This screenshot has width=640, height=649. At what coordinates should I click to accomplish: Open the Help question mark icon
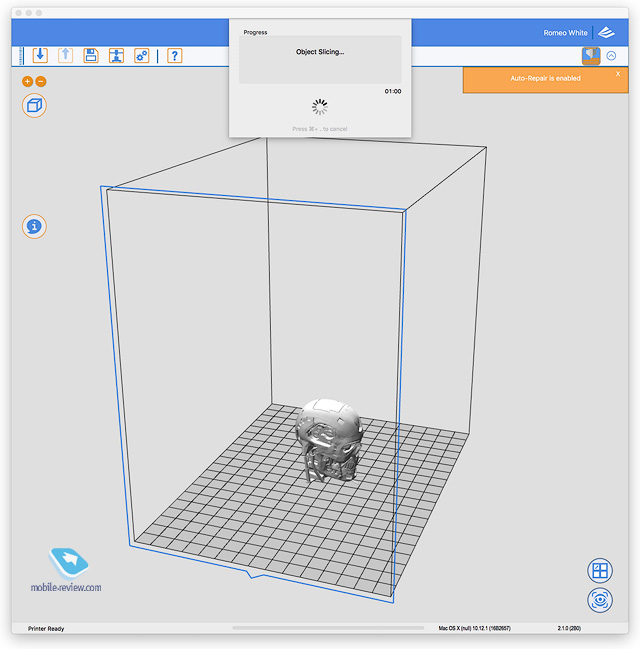(175, 55)
